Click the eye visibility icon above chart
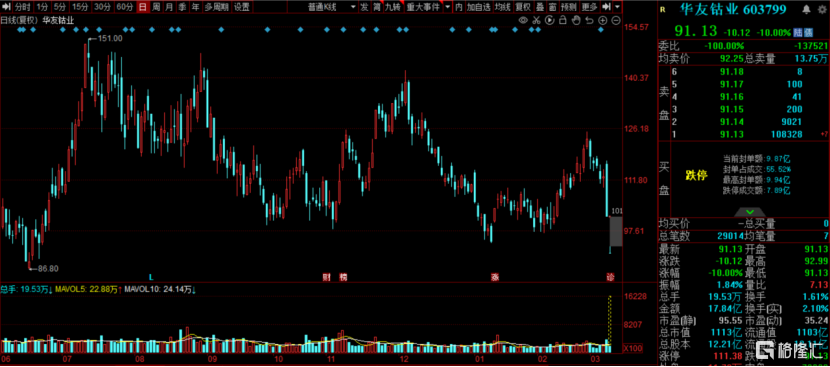This screenshot has width=830, height=367. (x=523, y=21)
